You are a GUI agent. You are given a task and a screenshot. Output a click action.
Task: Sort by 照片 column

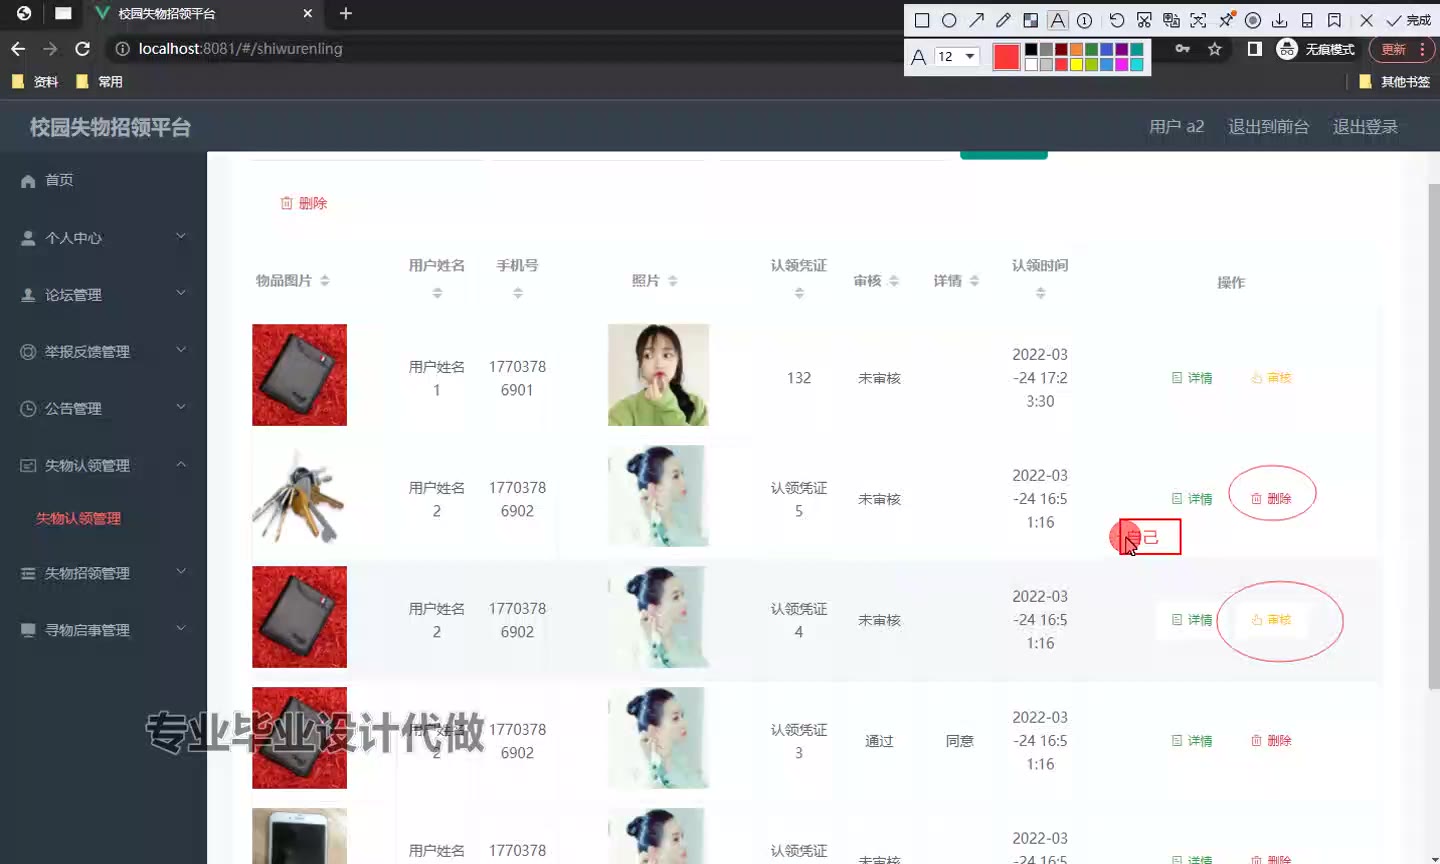point(673,281)
